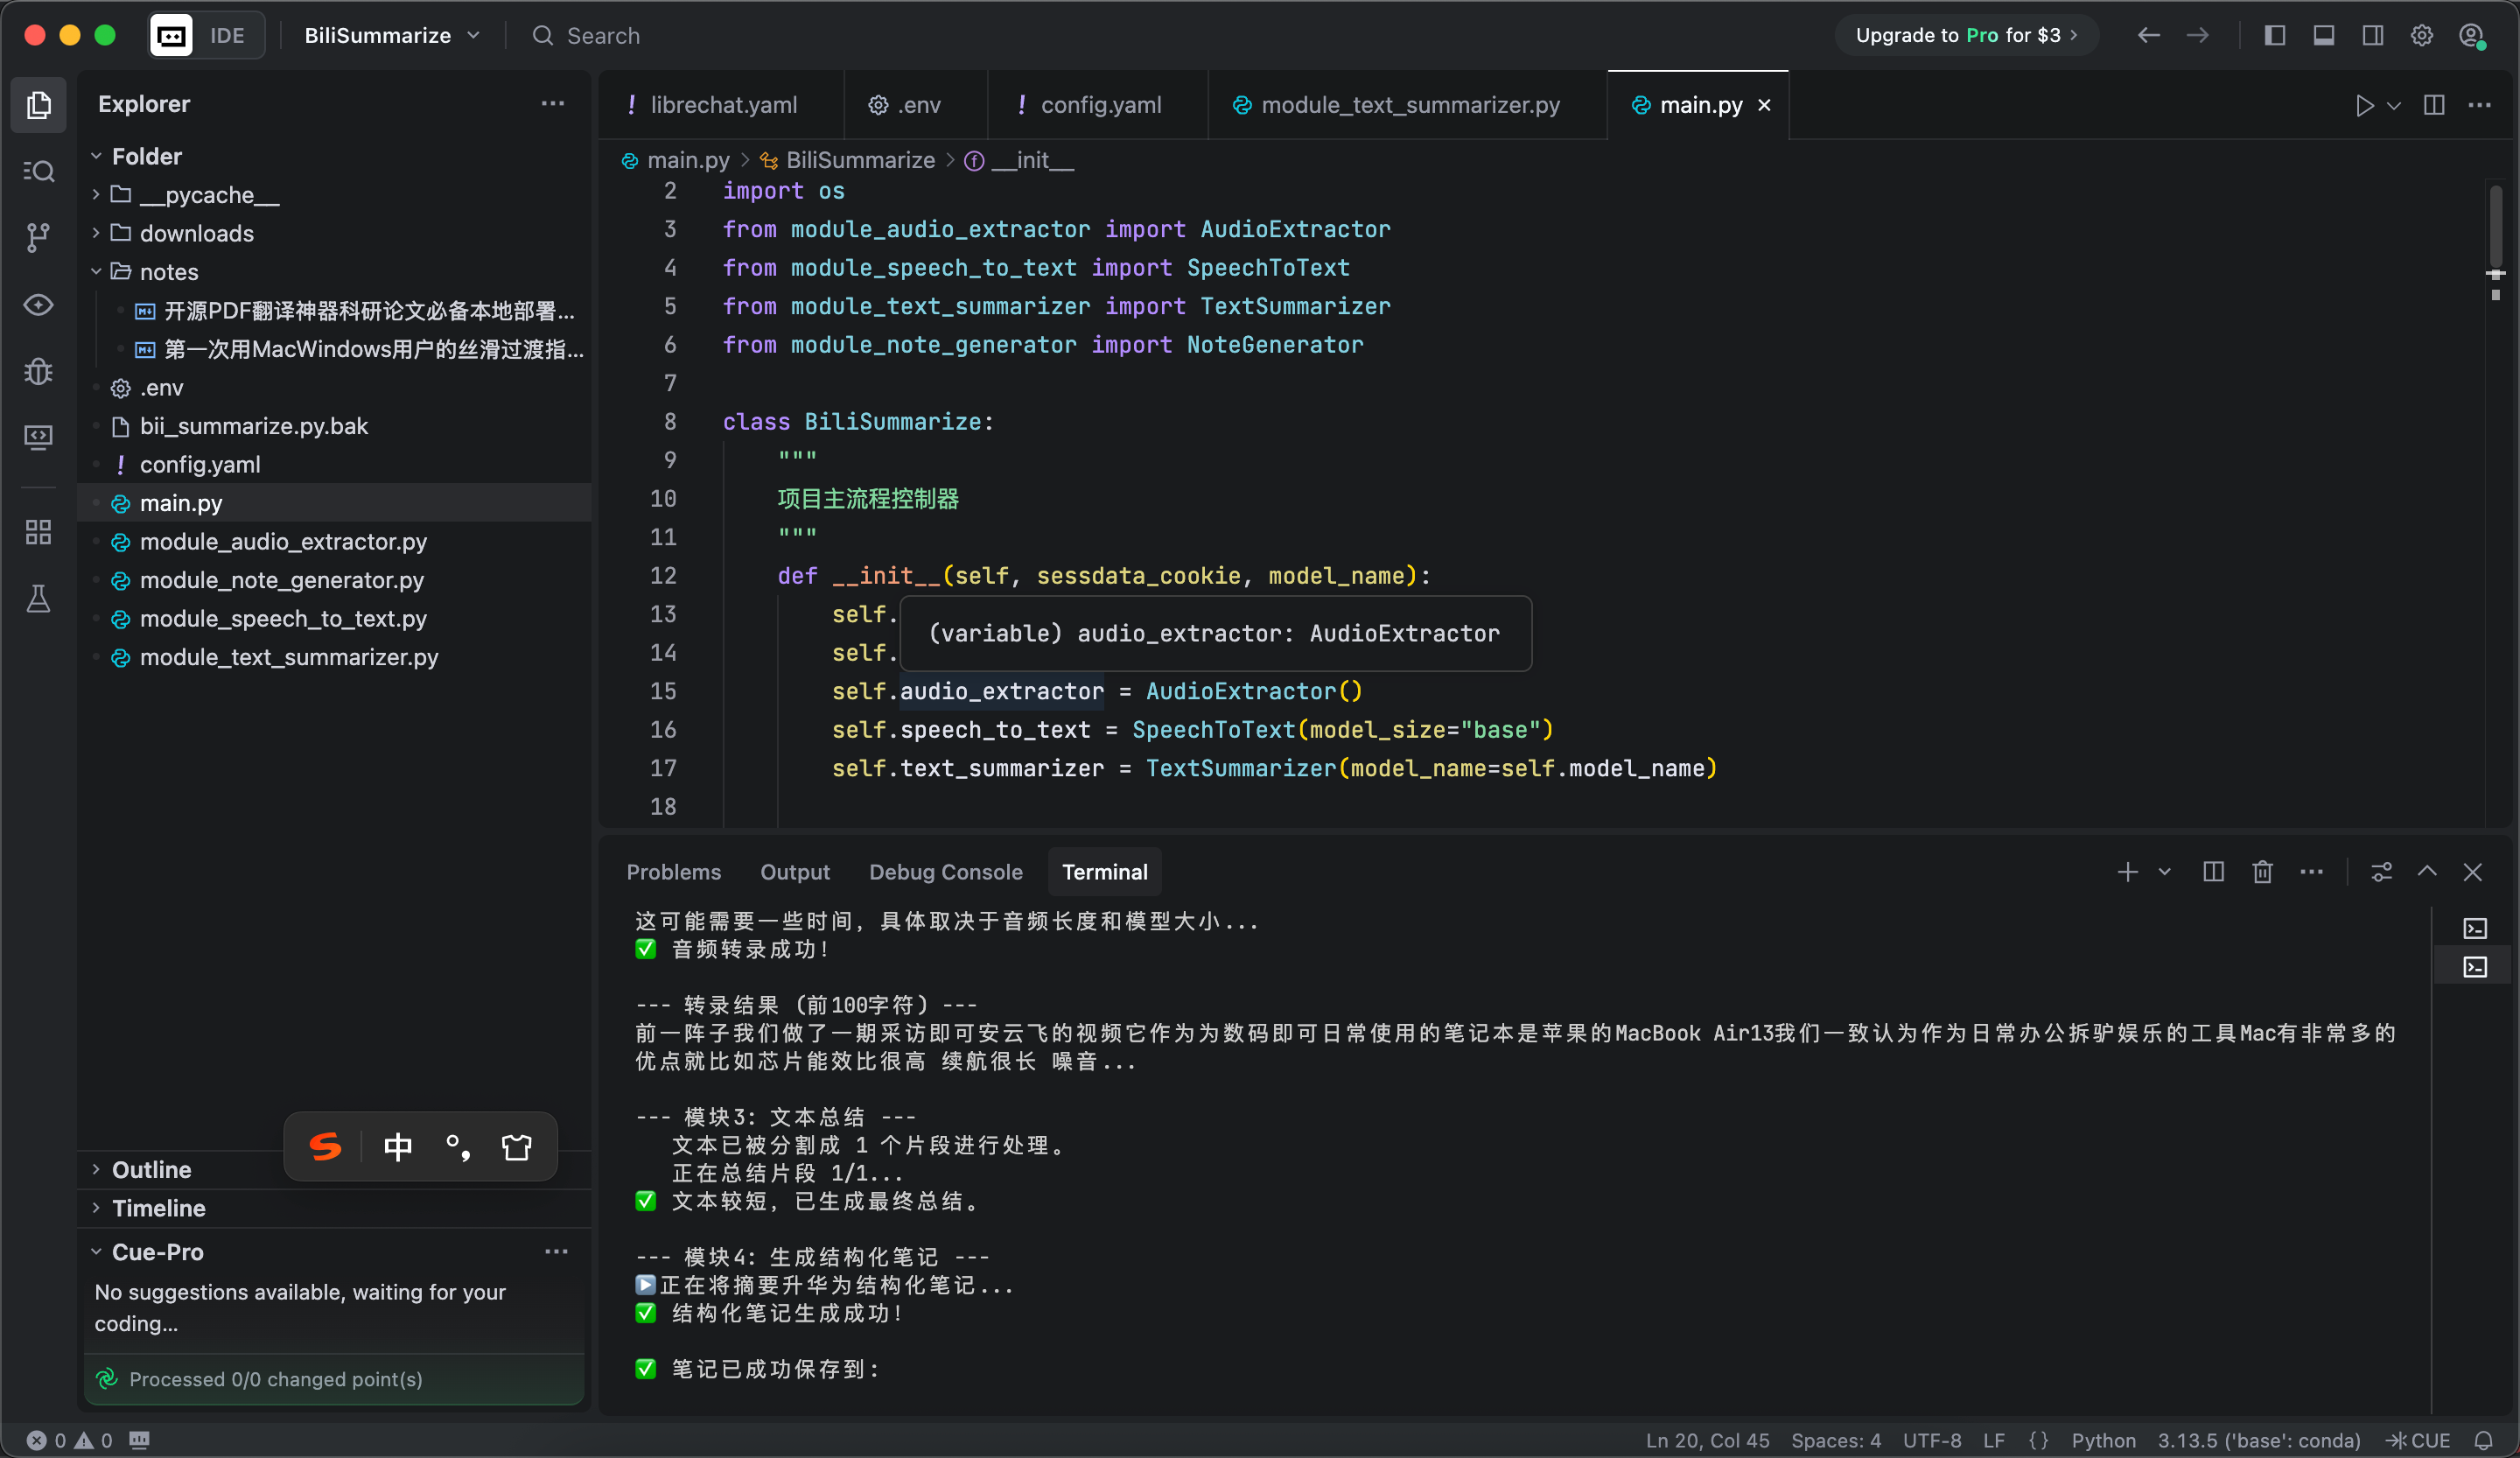The width and height of the screenshot is (2520, 1458).
Task: Toggle the secondary side bar layout icon
Action: click(2372, 36)
